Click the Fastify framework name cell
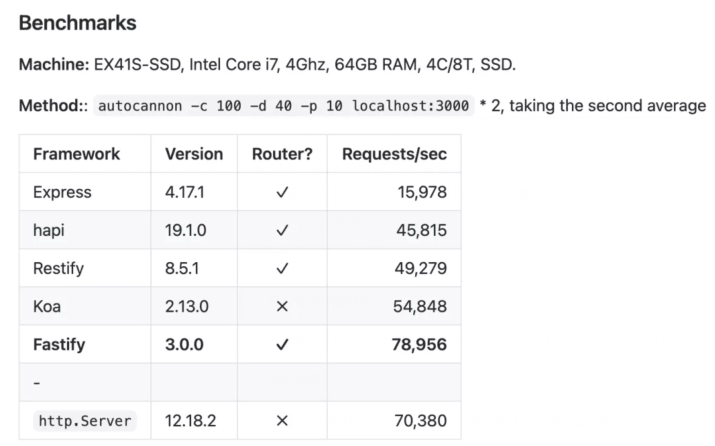 click(59, 345)
